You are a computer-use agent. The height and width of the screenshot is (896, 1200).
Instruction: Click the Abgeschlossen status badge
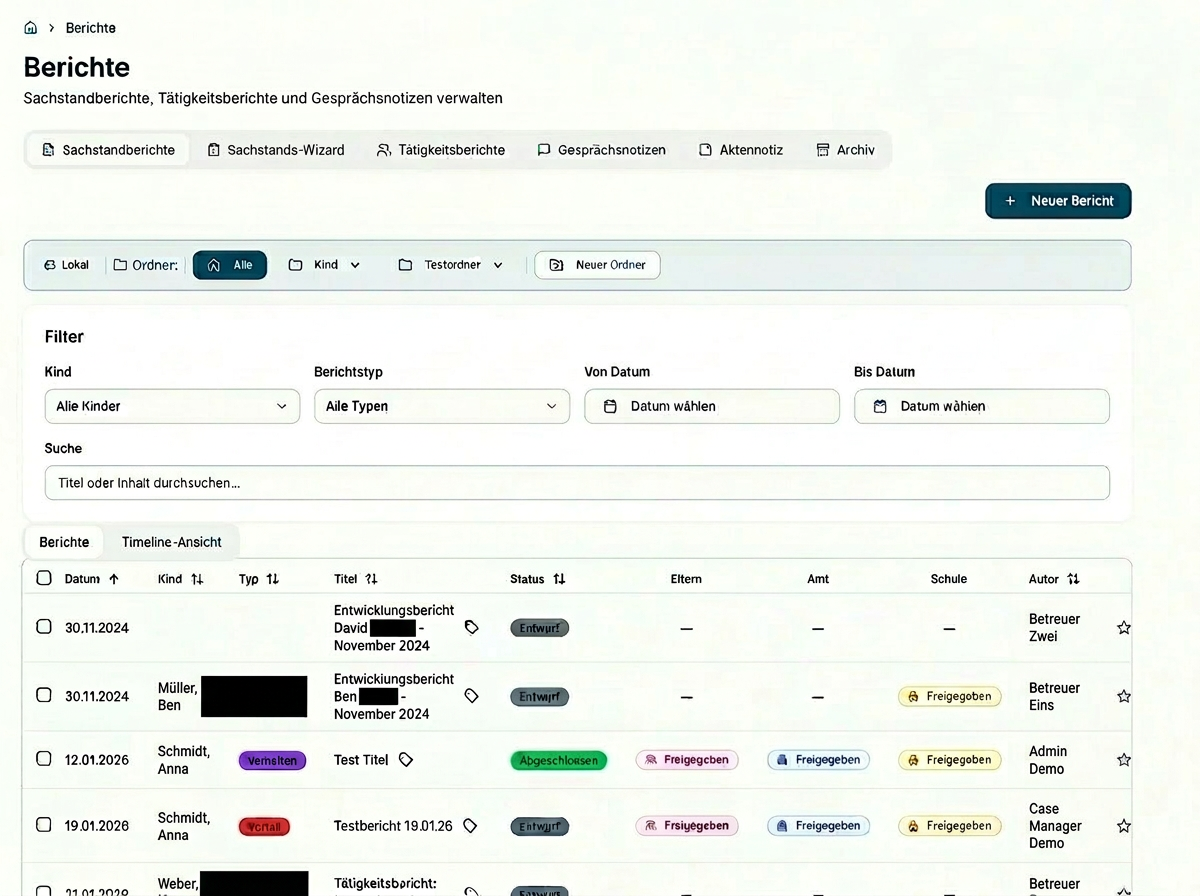coord(559,760)
